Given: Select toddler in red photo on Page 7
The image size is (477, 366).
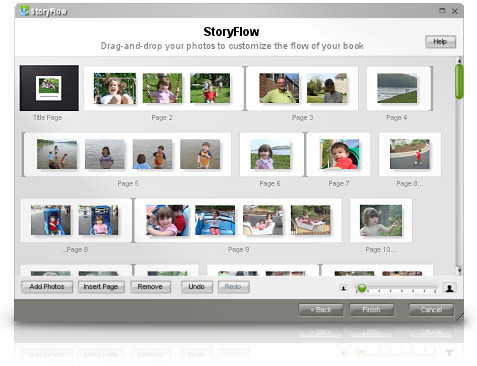Looking at the screenshot, I should pyautogui.click(x=339, y=154).
